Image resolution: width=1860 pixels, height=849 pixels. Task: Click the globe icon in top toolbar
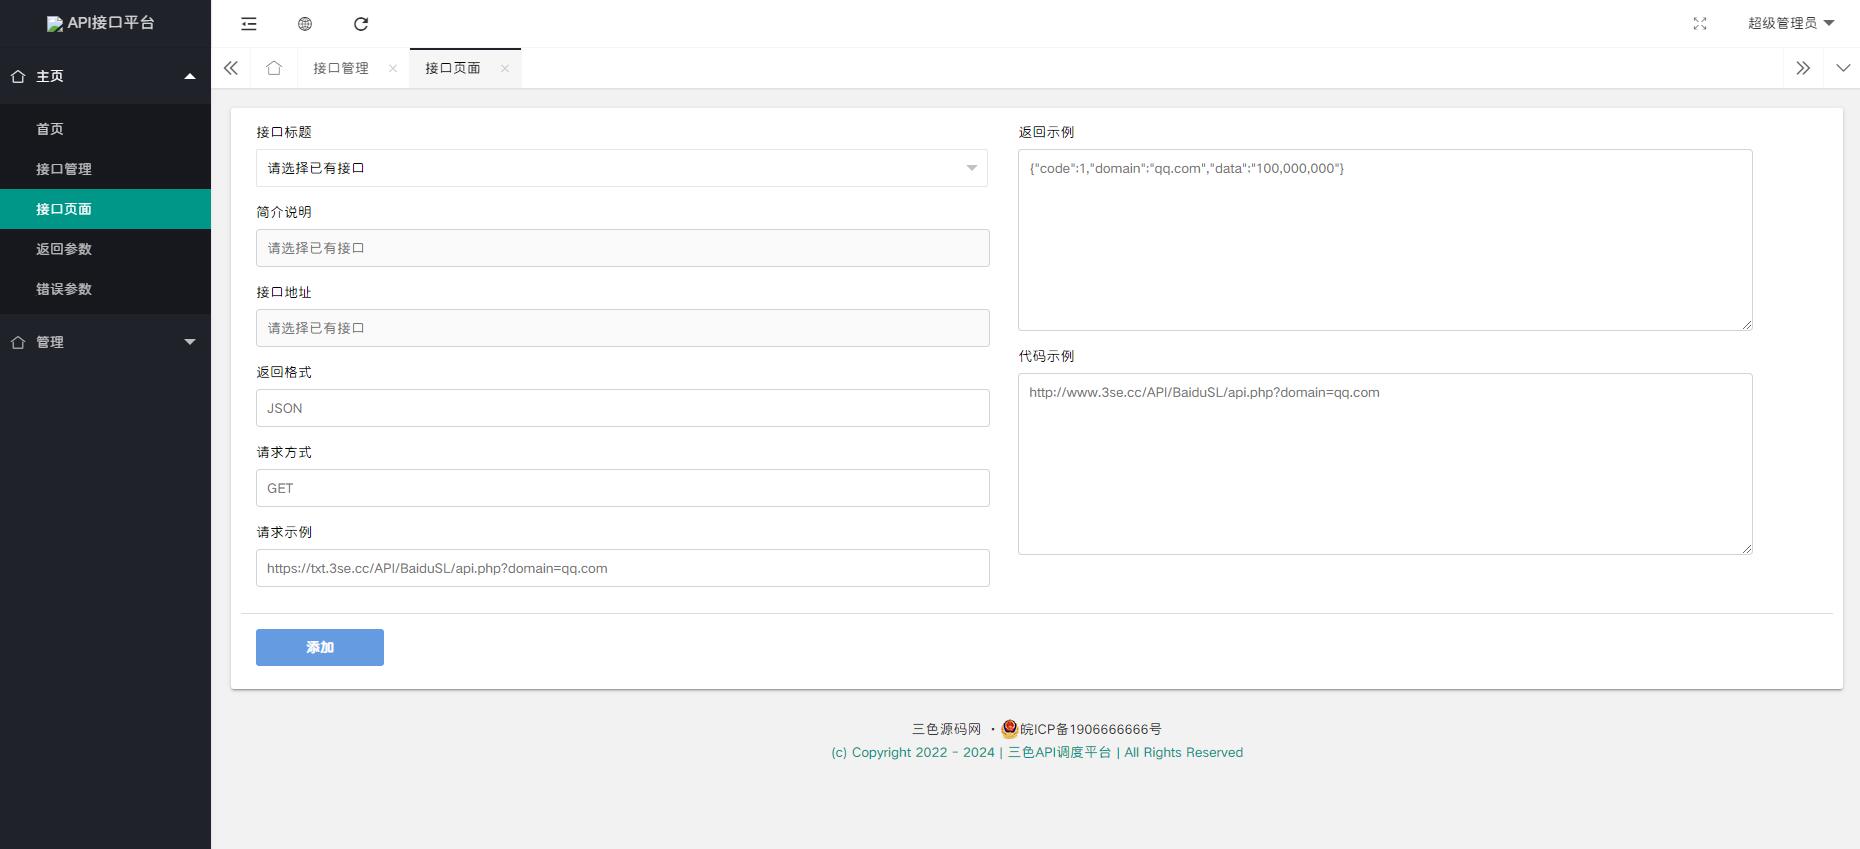pos(305,24)
